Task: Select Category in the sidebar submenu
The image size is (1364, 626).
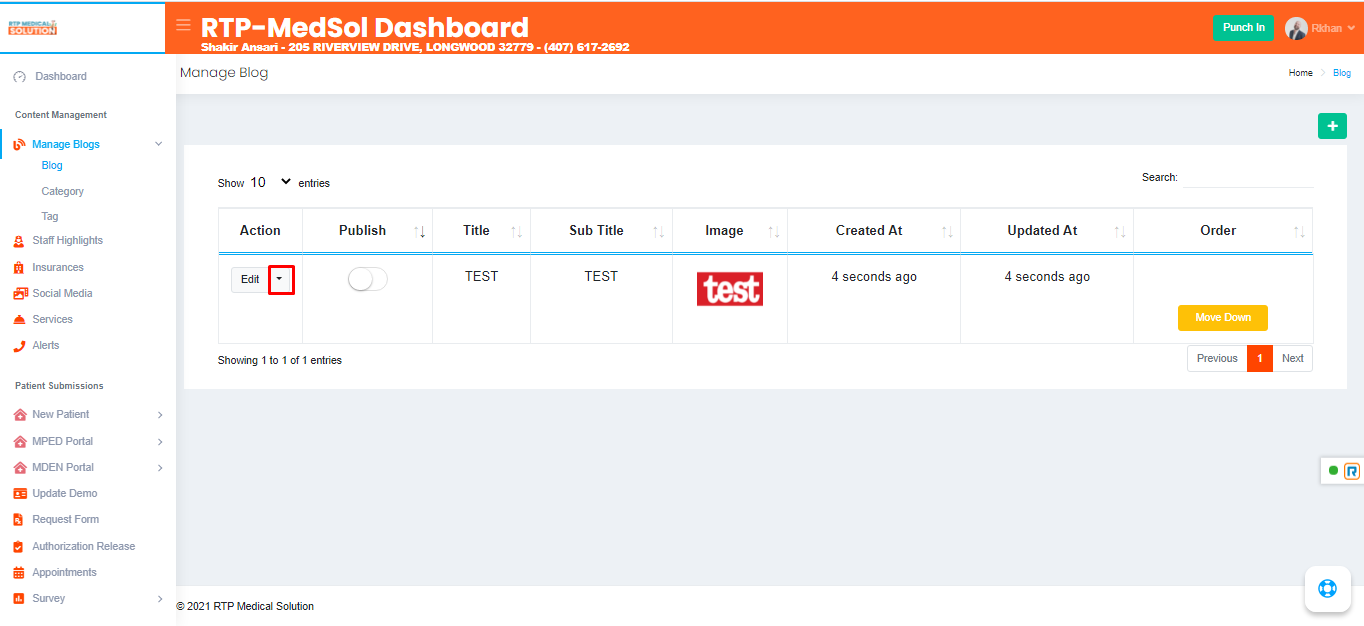Action: (x=63, y=192)
